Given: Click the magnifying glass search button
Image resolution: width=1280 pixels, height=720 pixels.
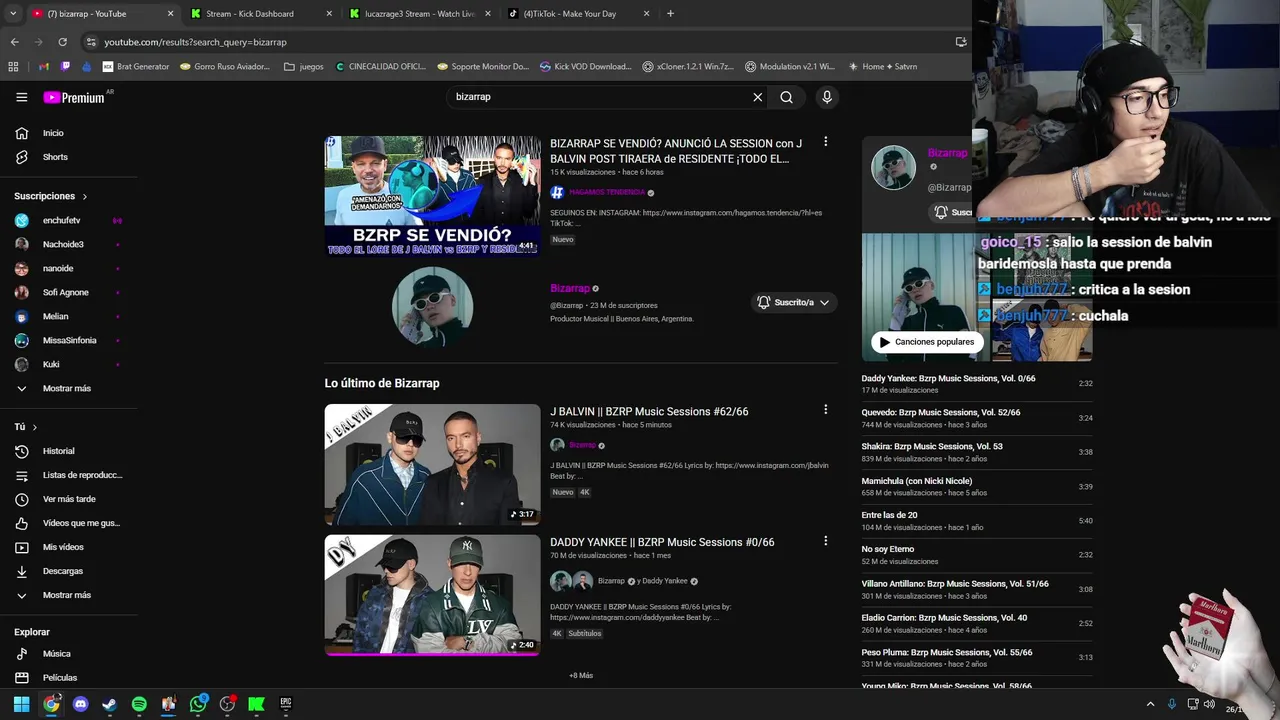Looking at the screenshot, I should [787, 97].
